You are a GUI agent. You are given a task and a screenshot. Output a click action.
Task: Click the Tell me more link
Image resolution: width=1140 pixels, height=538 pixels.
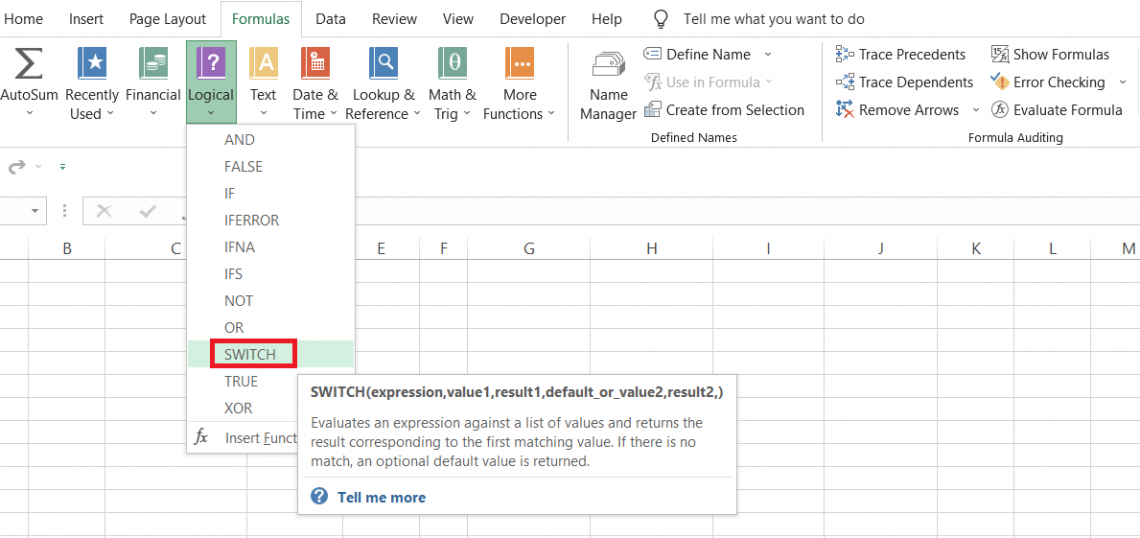coord(381,497)
